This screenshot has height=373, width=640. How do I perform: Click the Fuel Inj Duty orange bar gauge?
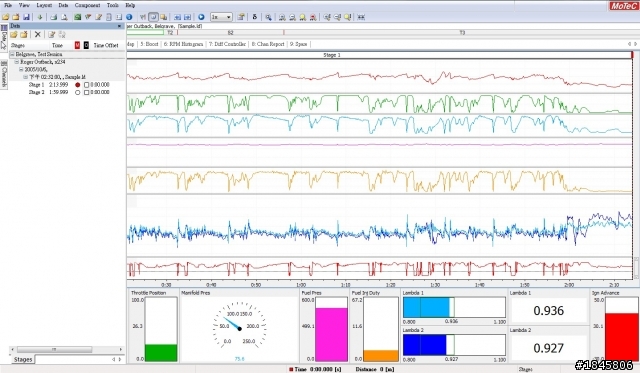pyautogui.click(x=380, y=329)
